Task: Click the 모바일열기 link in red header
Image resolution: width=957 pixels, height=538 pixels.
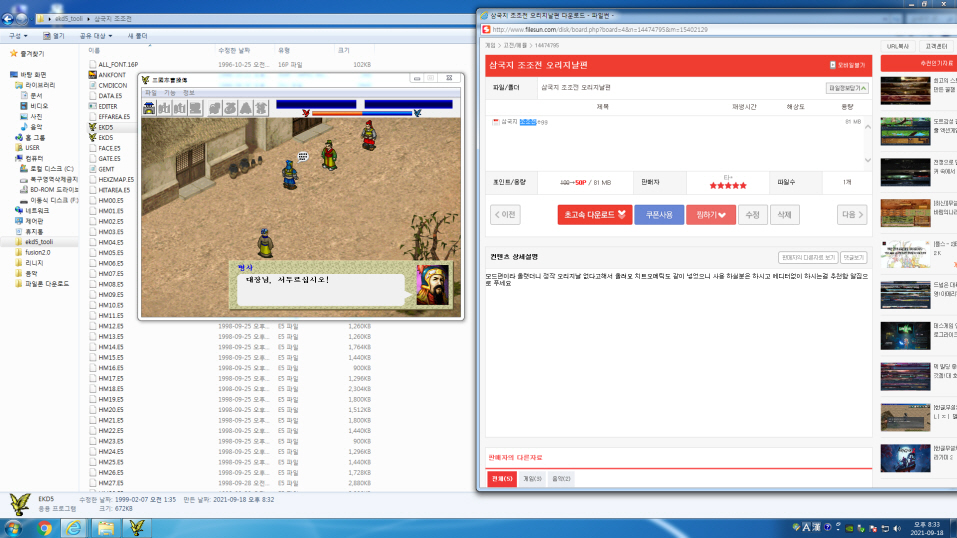Action: point(847,65)
